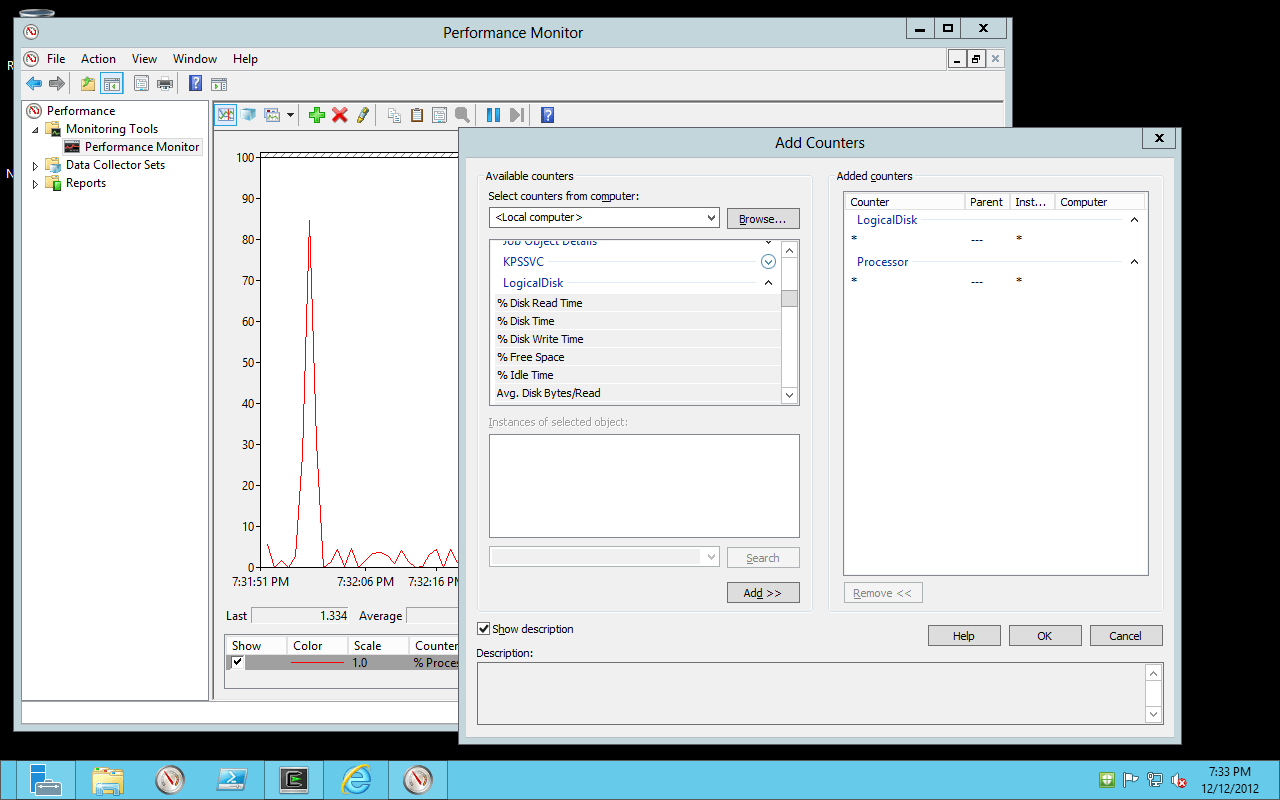Image resolution: width=1280 pixels, height=800 pixels.
Task: Select Avg. Disk Bytes/Read counter
Action: 636,393
